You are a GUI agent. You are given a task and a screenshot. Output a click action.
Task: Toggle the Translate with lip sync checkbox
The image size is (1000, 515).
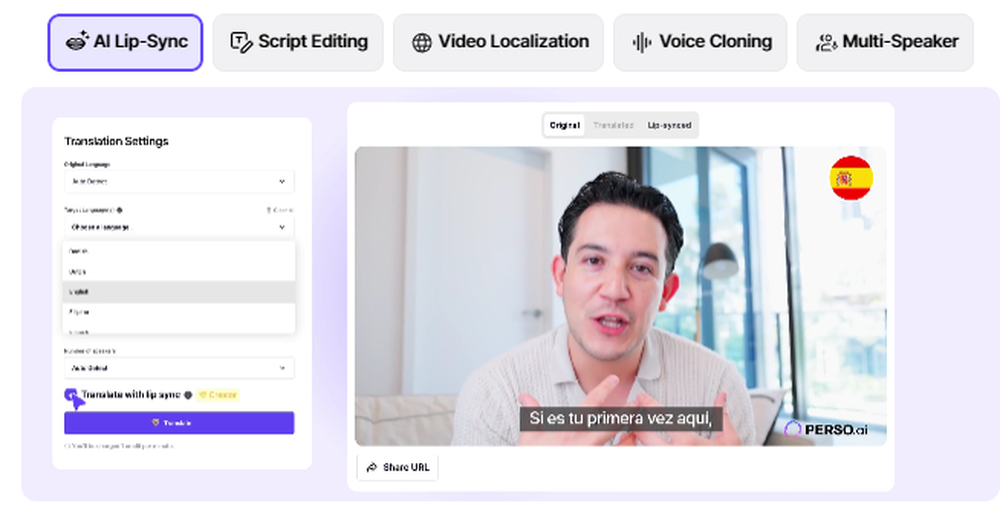[x=70, y=395]
